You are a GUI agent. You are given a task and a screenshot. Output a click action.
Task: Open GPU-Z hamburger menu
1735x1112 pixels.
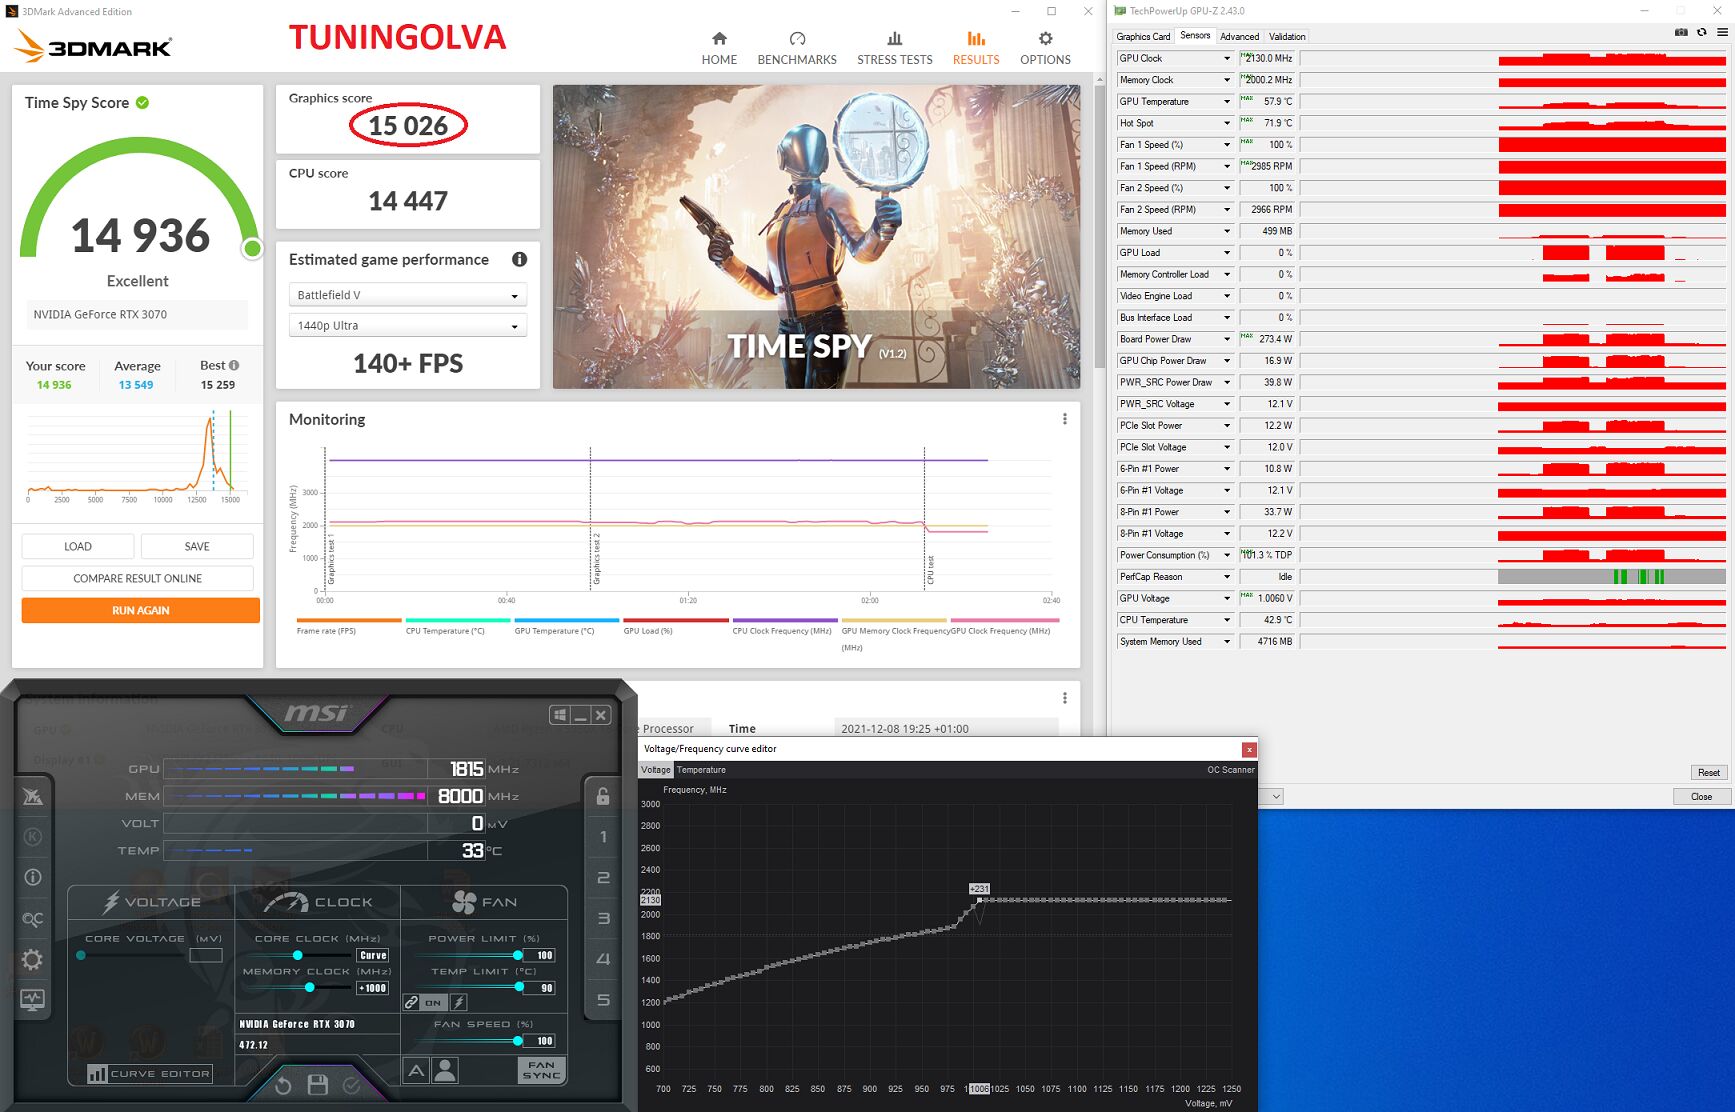pyautogui.click(x=1722, y=33)
